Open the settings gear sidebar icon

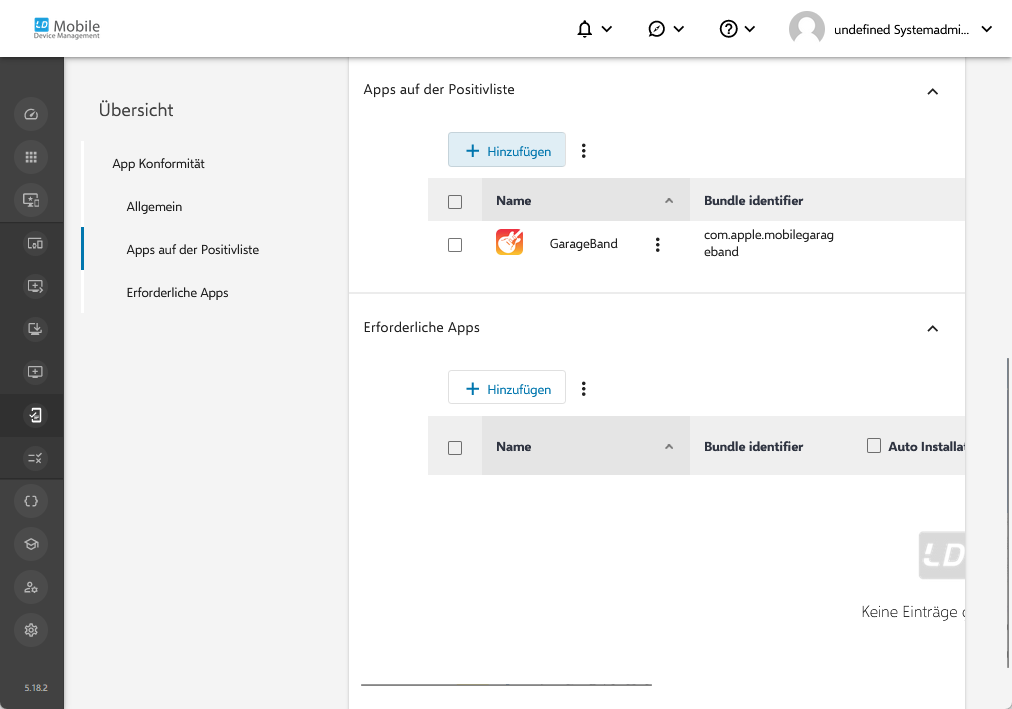[x=31, y=630]
